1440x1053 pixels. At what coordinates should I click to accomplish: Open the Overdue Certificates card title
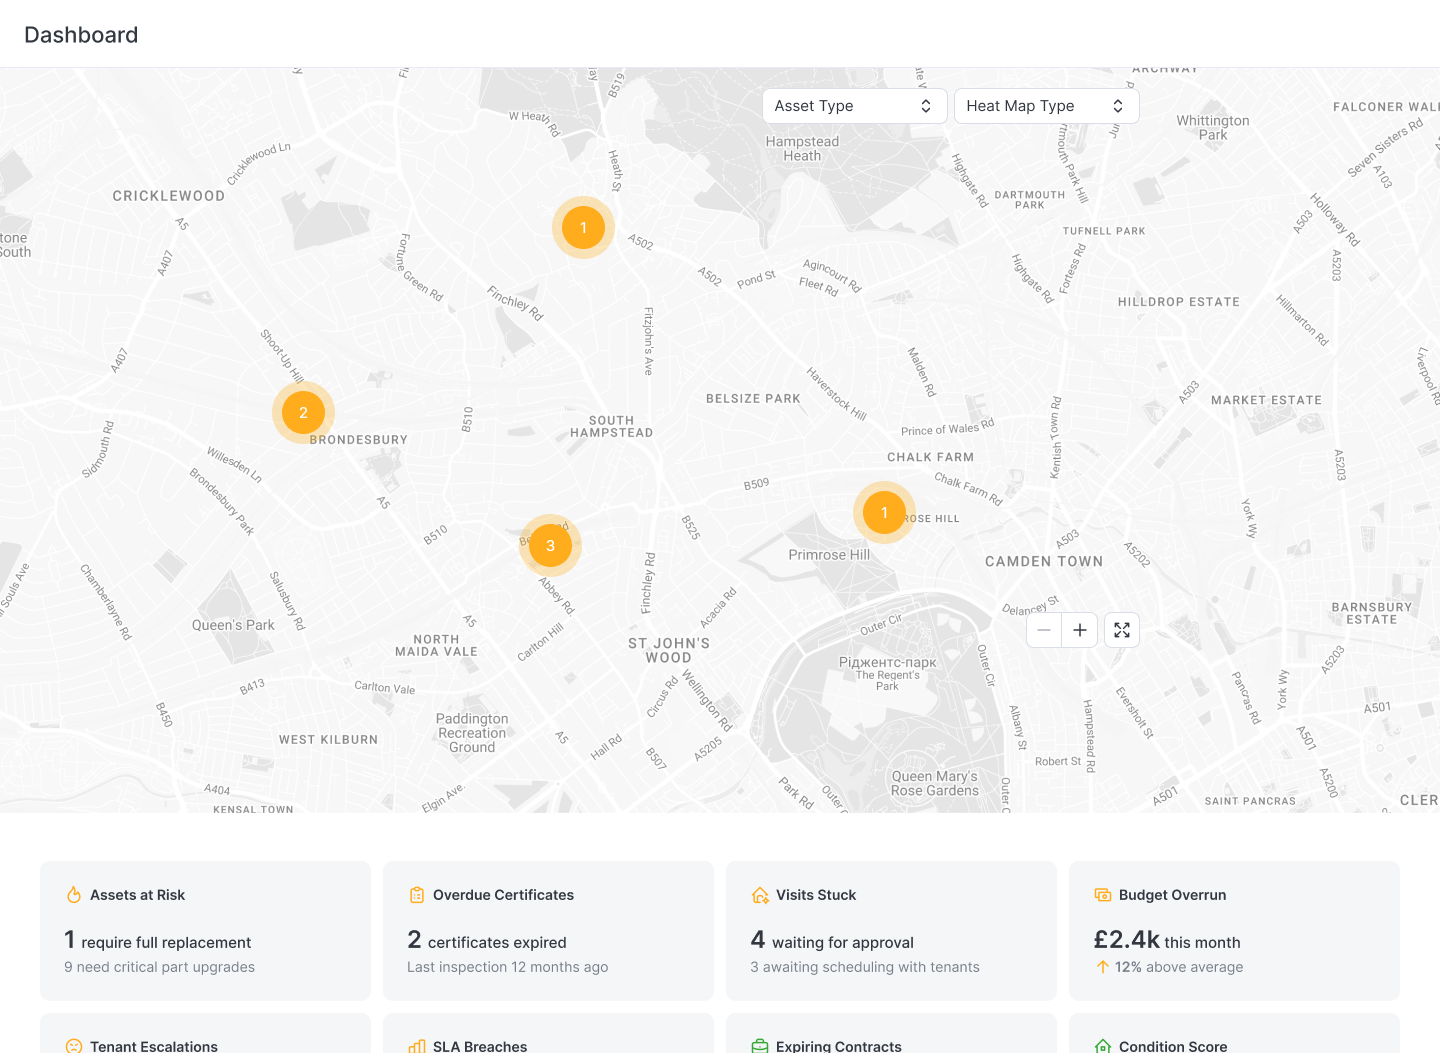(x=503, y=895)
